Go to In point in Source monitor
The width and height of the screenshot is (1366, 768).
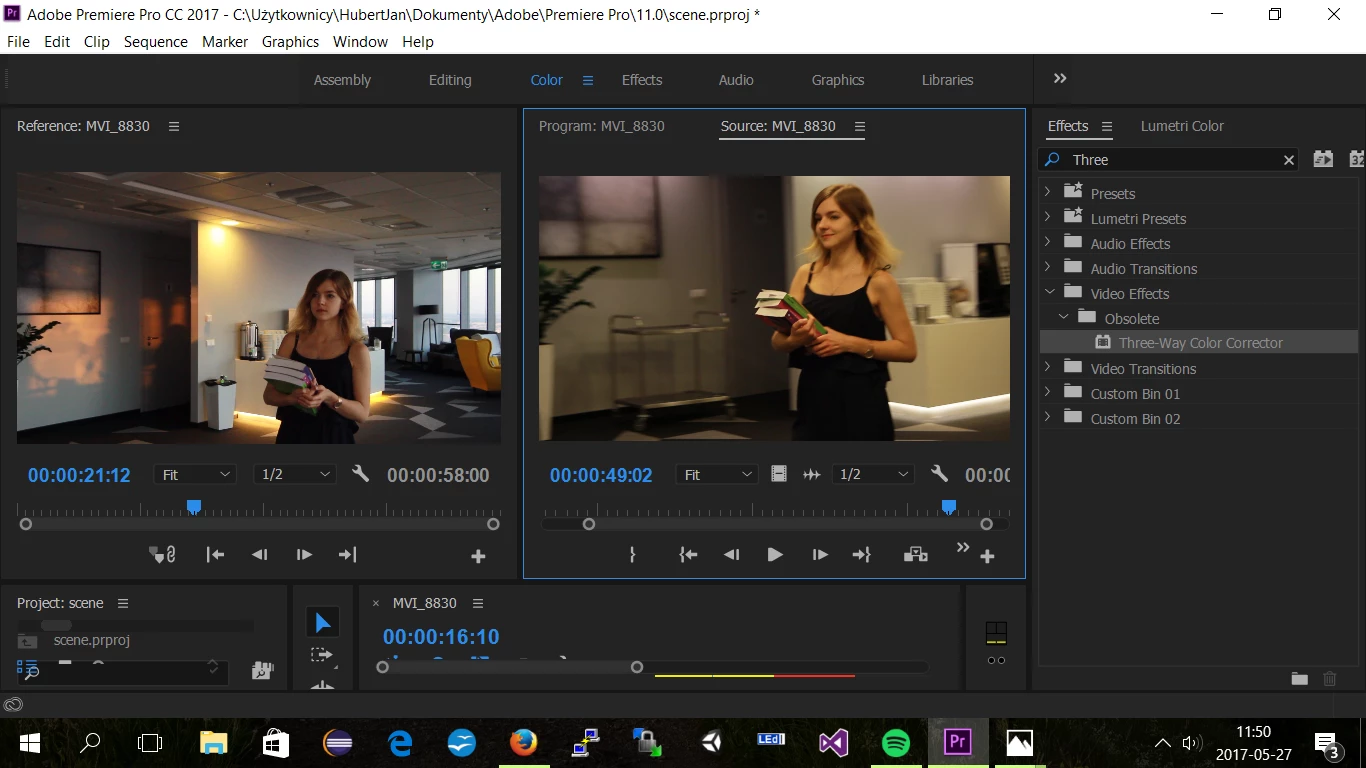point(688,554)
